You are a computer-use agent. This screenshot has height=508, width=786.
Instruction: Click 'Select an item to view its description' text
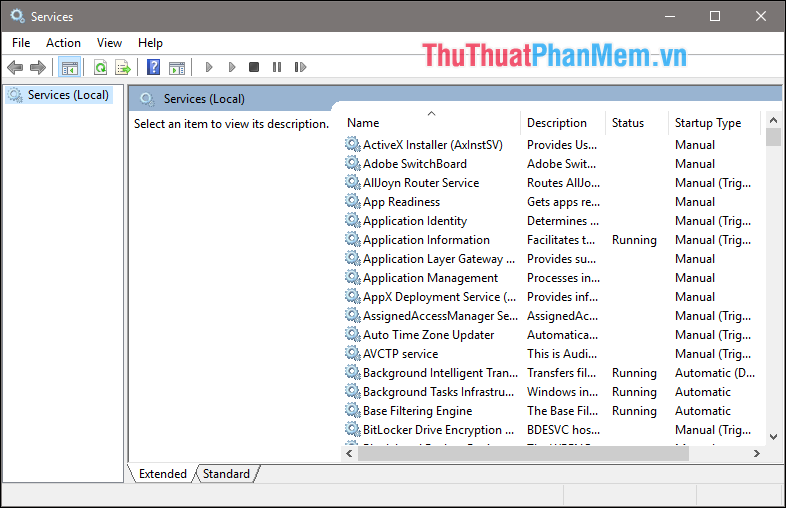[231, 124]
